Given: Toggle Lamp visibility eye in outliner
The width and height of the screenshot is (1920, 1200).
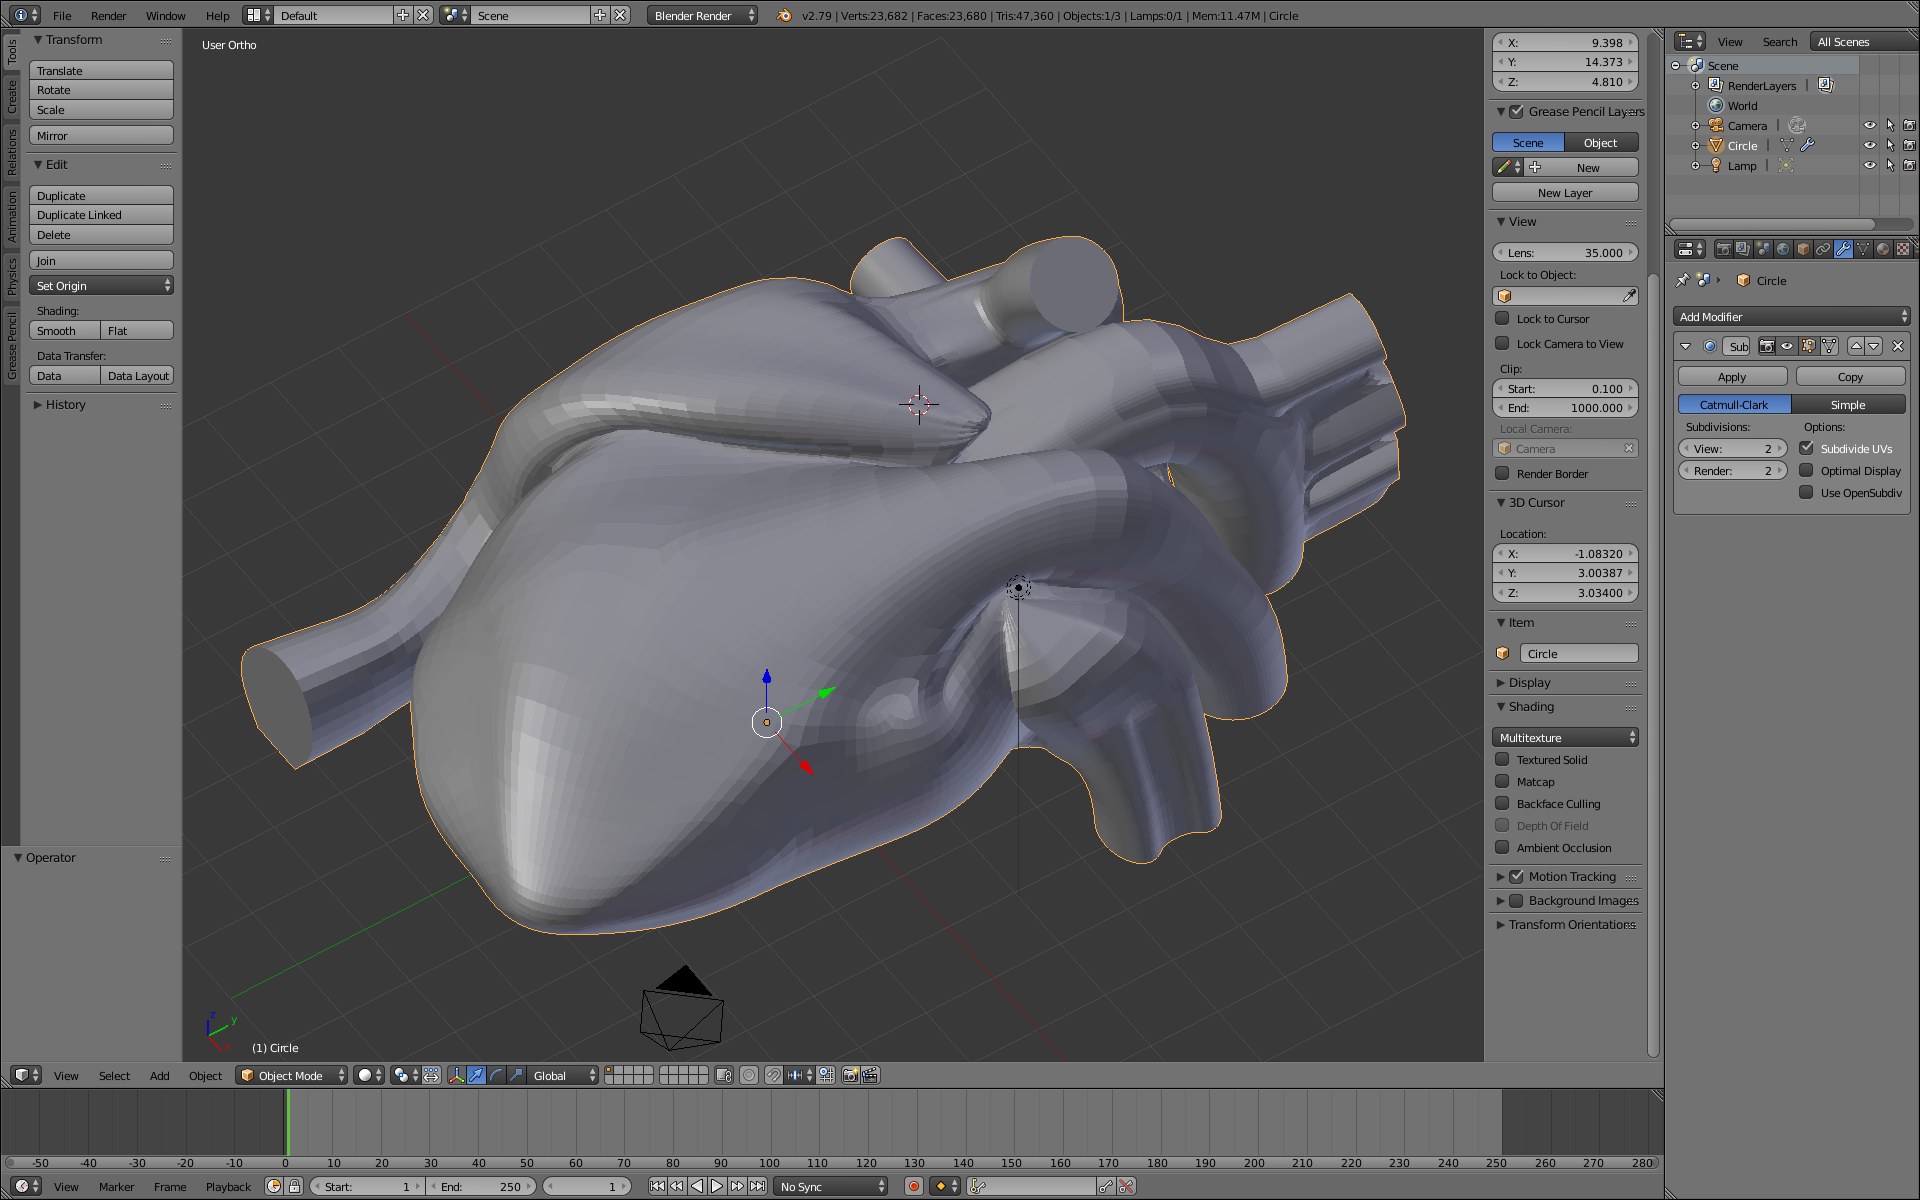Looking at the screenshot, I should coord(1869,165).
